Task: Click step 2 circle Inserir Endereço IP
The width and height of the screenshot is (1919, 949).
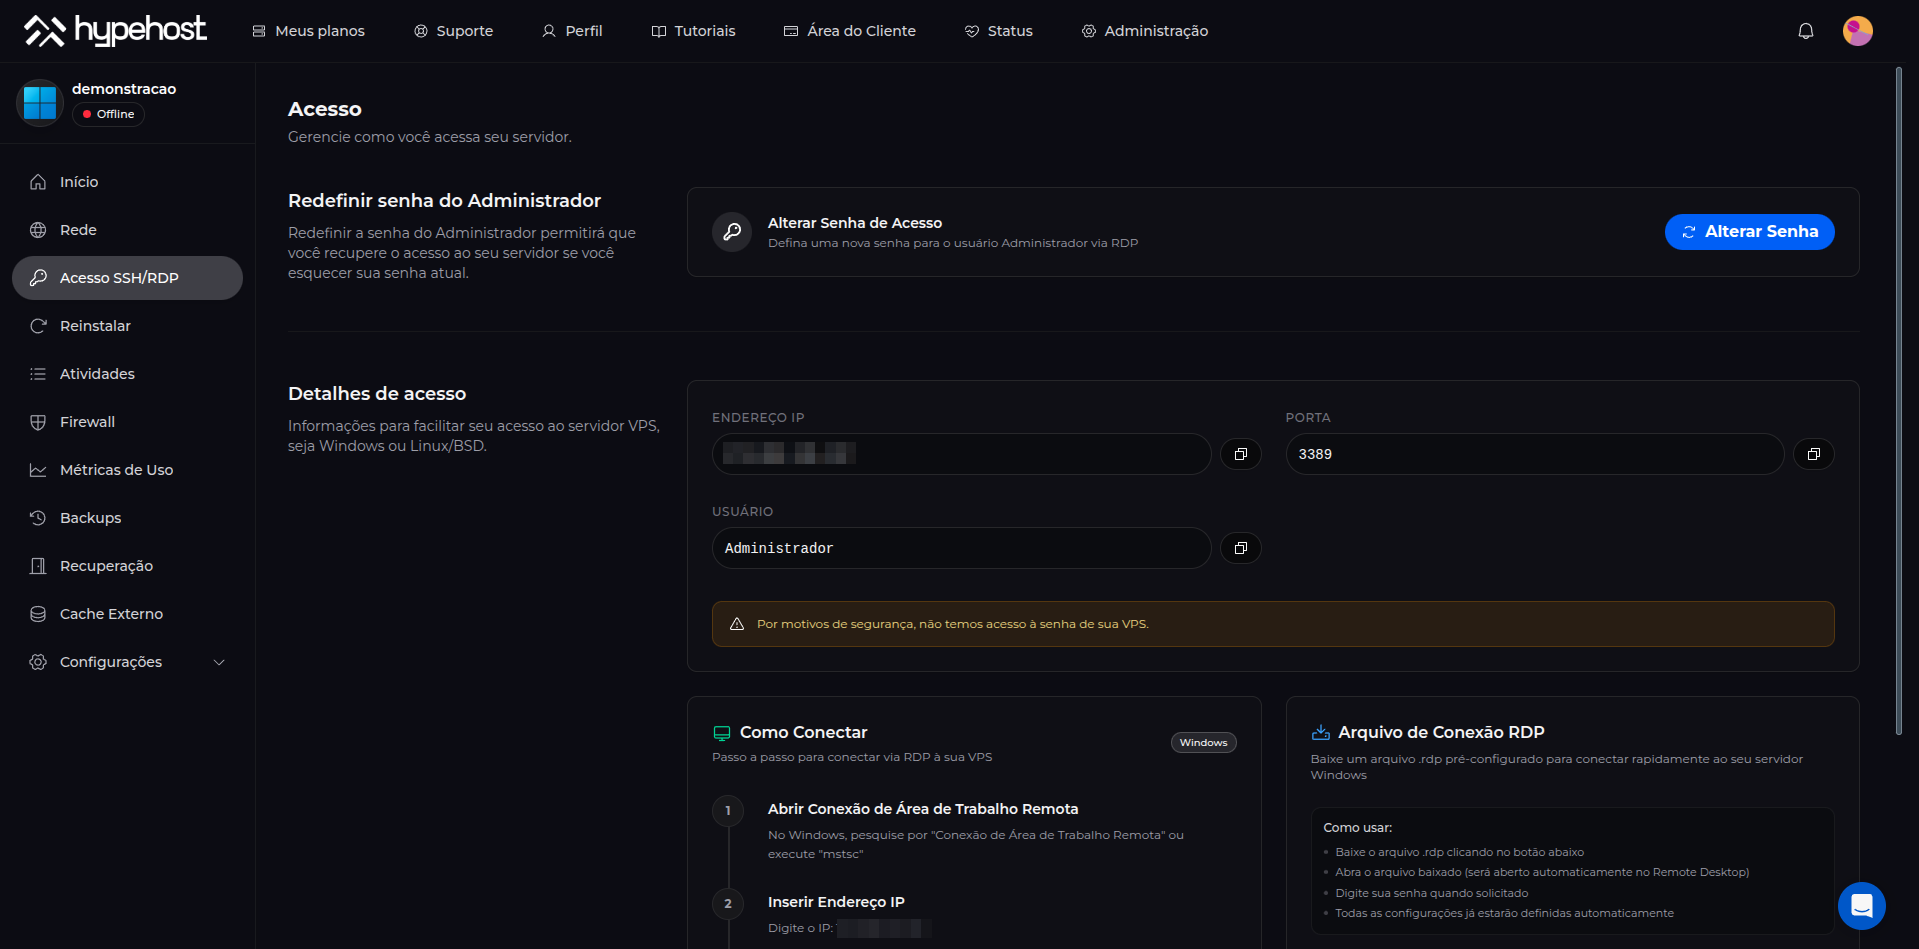Action: click(x=728, y=904)
